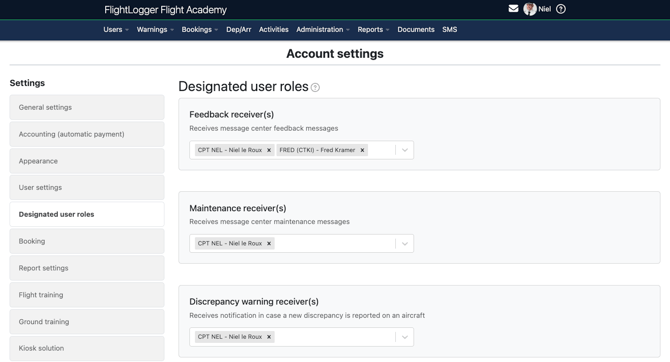
Task: Remove CPT NEL from Maintenance receivers
Action: click(x=269, y=244)
